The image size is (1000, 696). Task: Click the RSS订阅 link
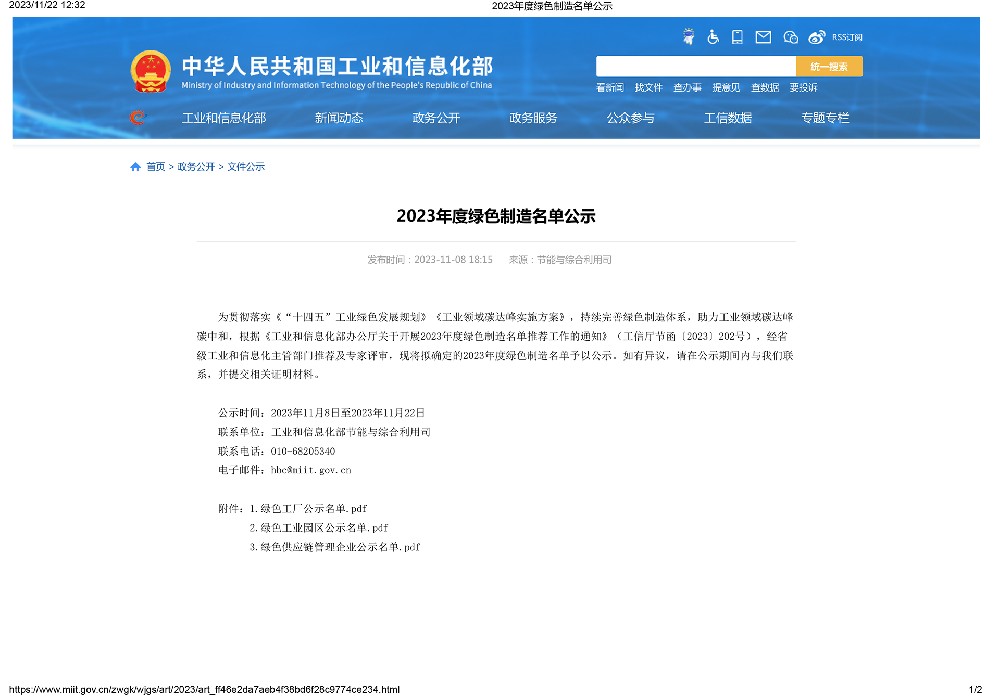tap(847, 37)
